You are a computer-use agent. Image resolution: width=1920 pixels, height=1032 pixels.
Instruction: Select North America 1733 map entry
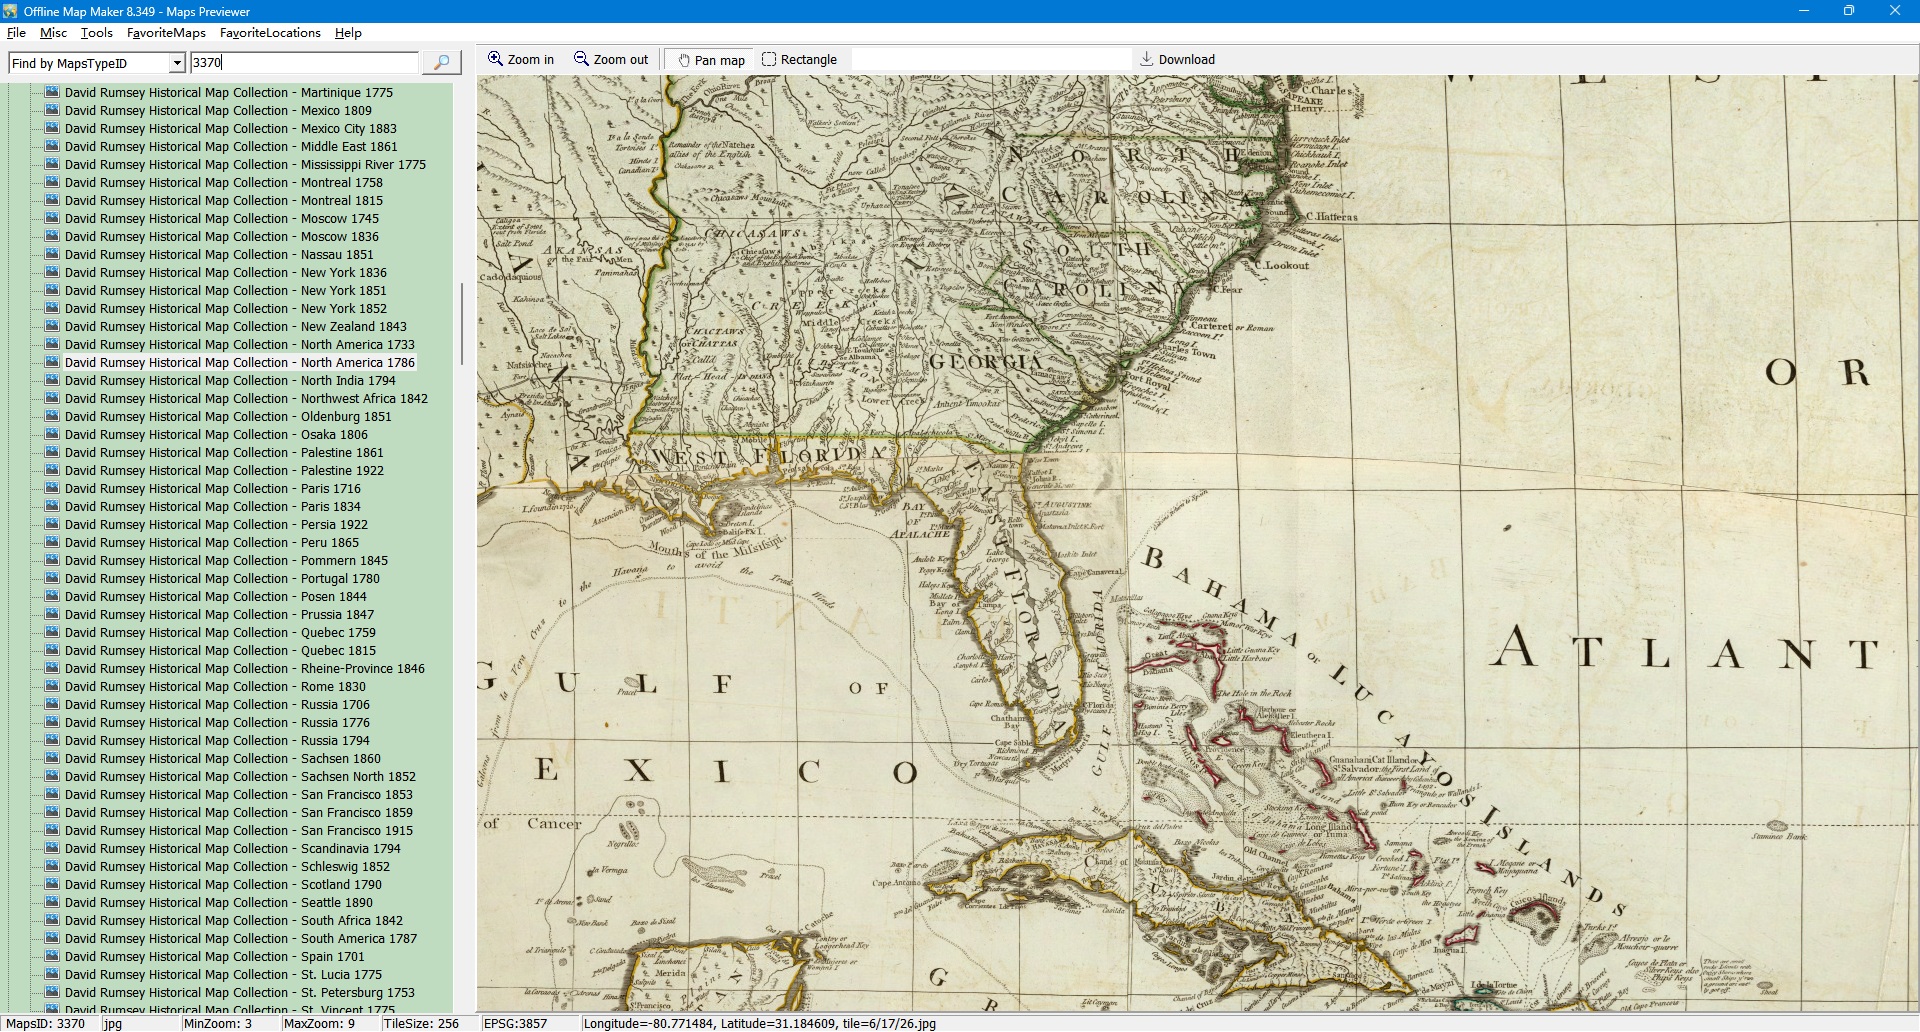(x=239, y=345)
